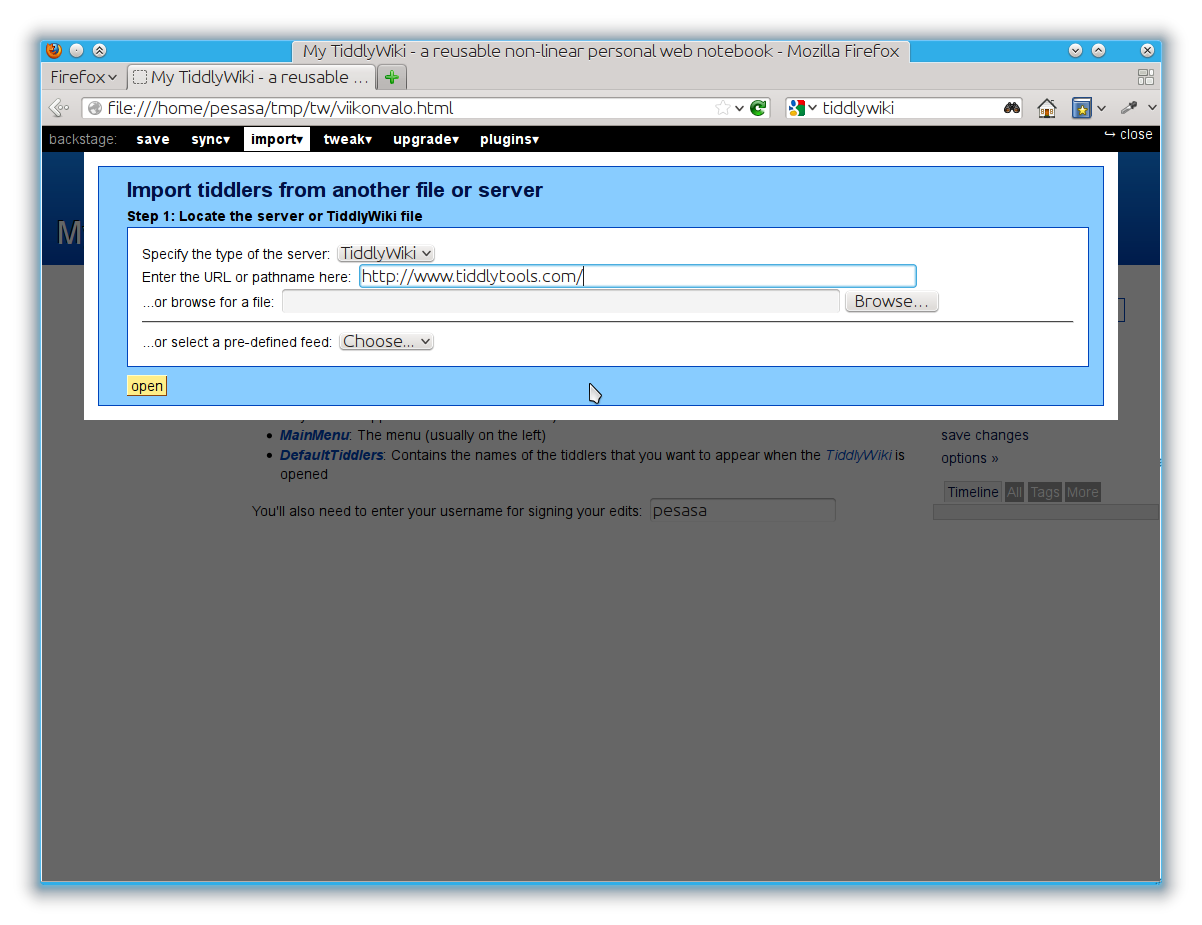Switch to the Timeline sidebar tab
1202x925 pixels.
tap(973, 492)
